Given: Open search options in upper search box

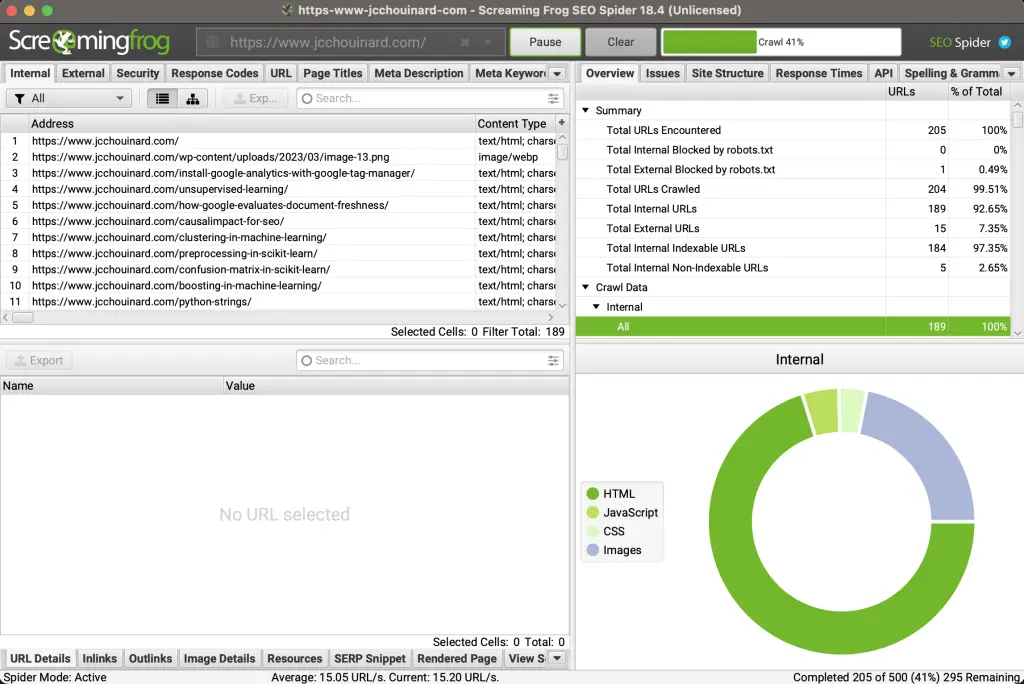Looking at the screenshot, I should click(553, 99).
